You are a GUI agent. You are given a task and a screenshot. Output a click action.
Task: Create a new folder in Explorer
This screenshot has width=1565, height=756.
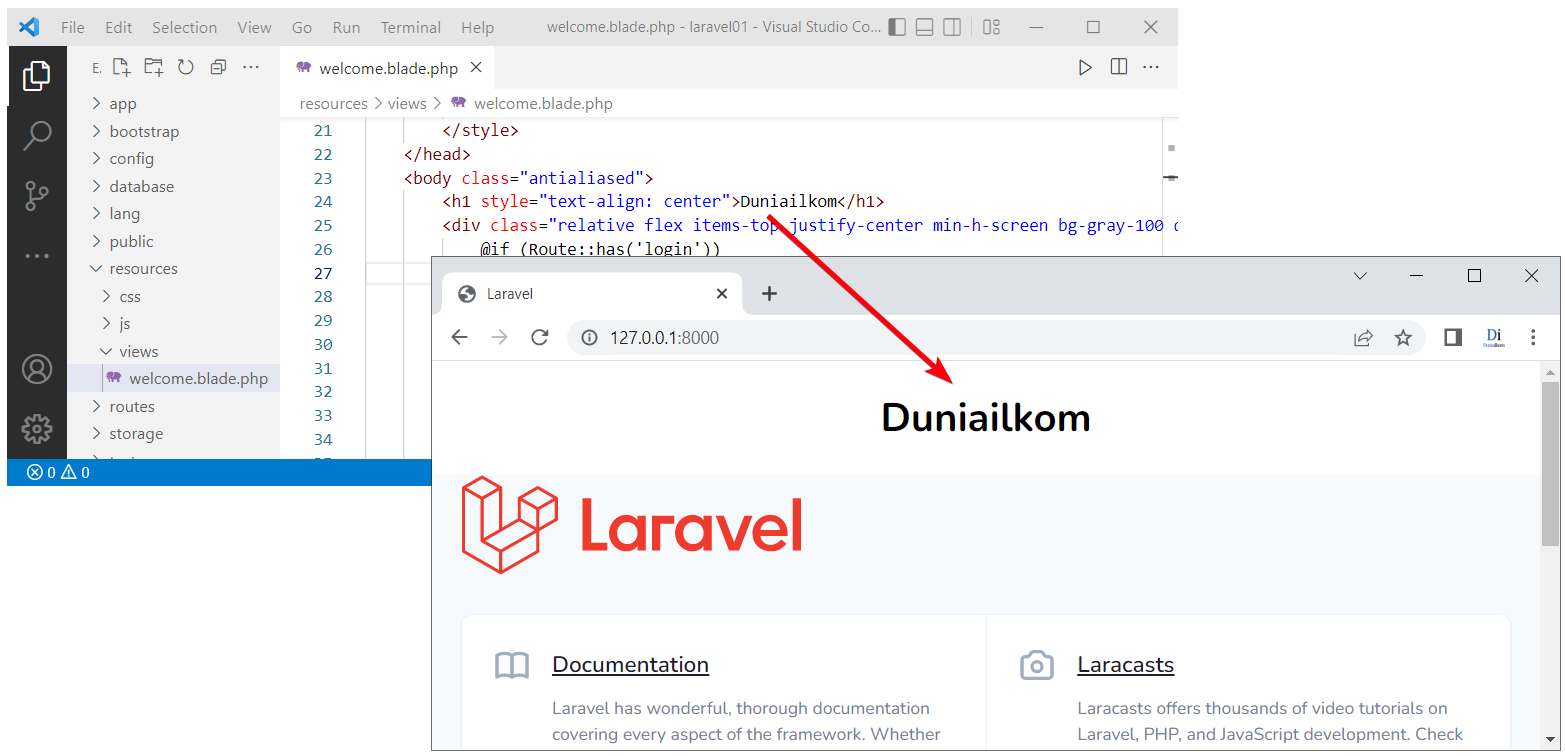point(153,67)
